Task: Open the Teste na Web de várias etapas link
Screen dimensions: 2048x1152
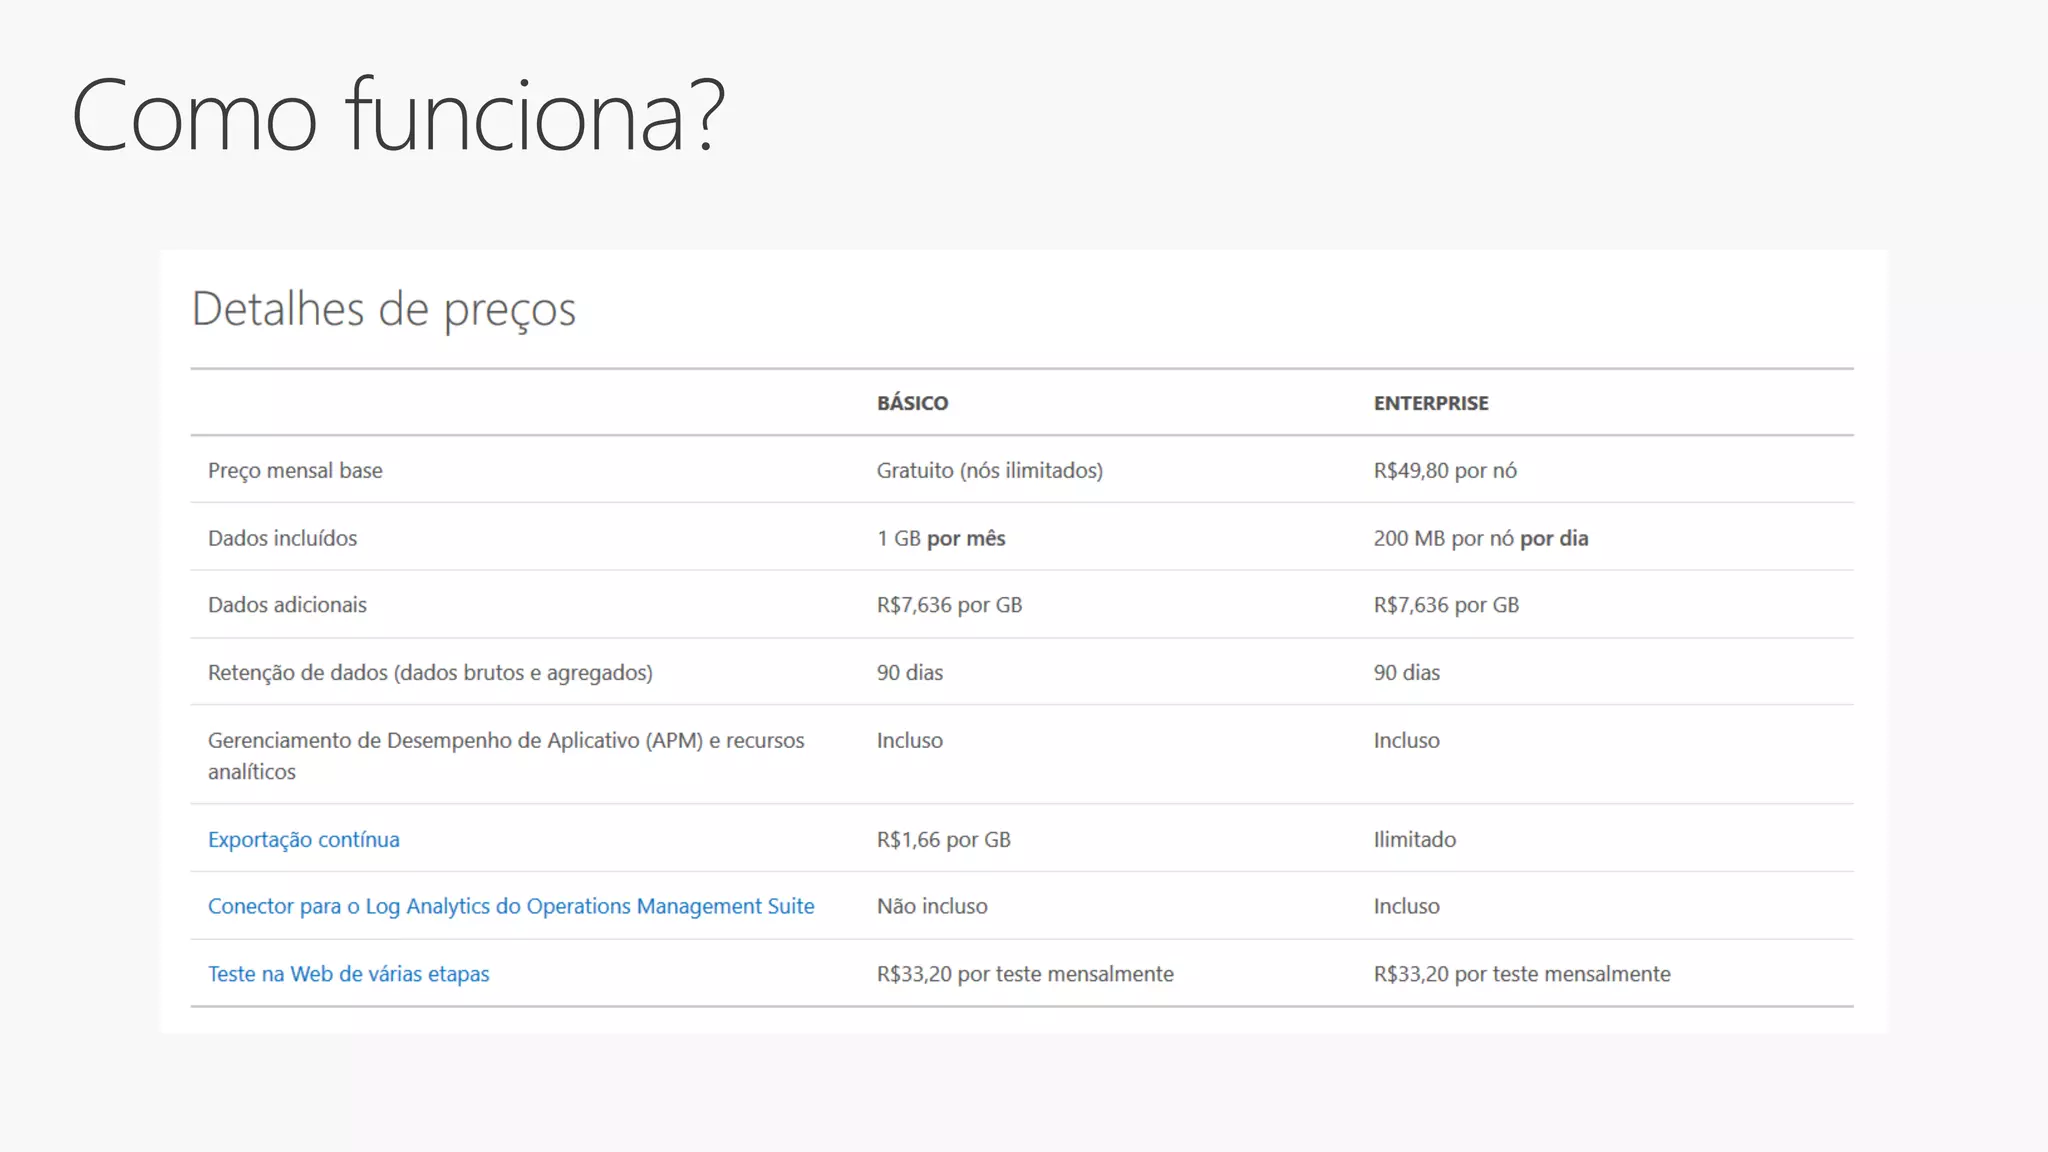Action: point(348,974)
